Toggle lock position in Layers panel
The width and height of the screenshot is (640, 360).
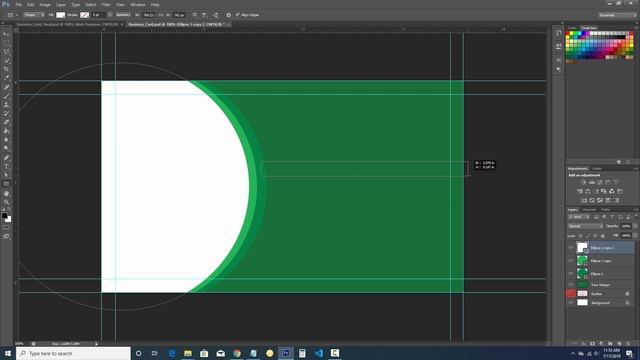point(595,236)
